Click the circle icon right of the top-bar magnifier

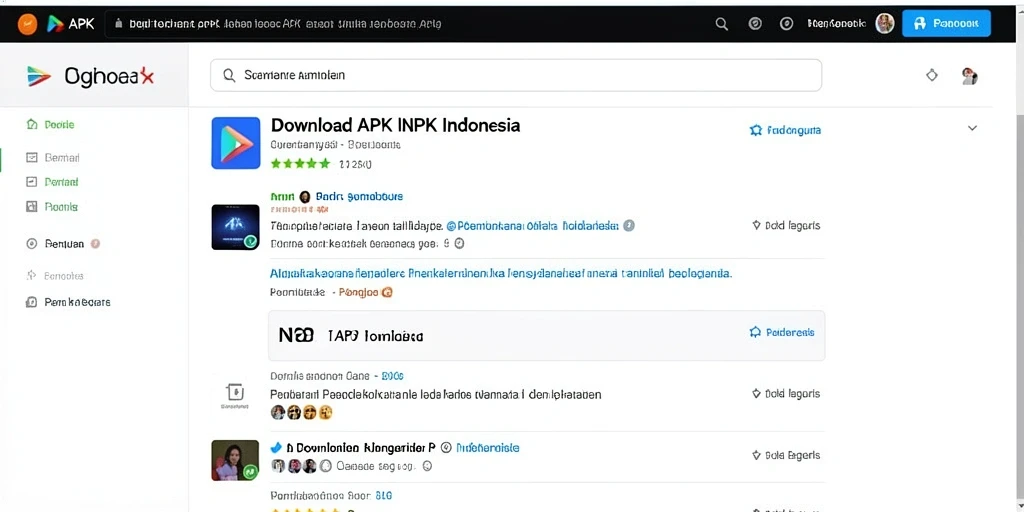(755, 24)
